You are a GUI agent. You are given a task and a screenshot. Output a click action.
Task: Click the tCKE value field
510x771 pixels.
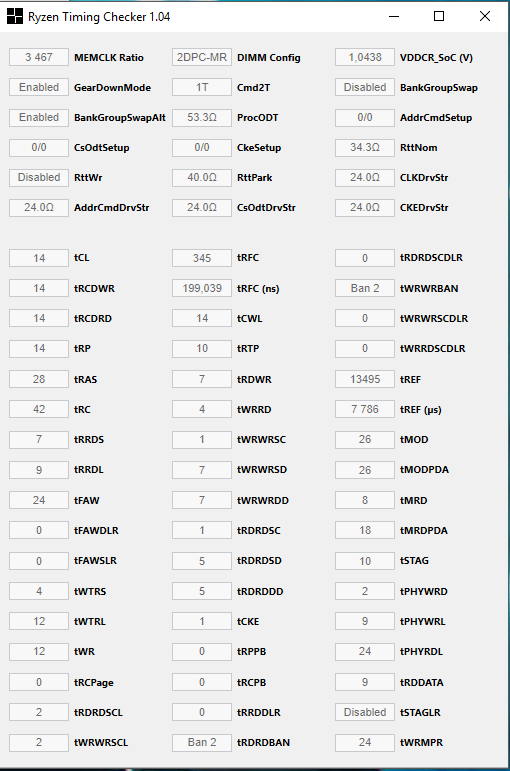tap(202, 622)
